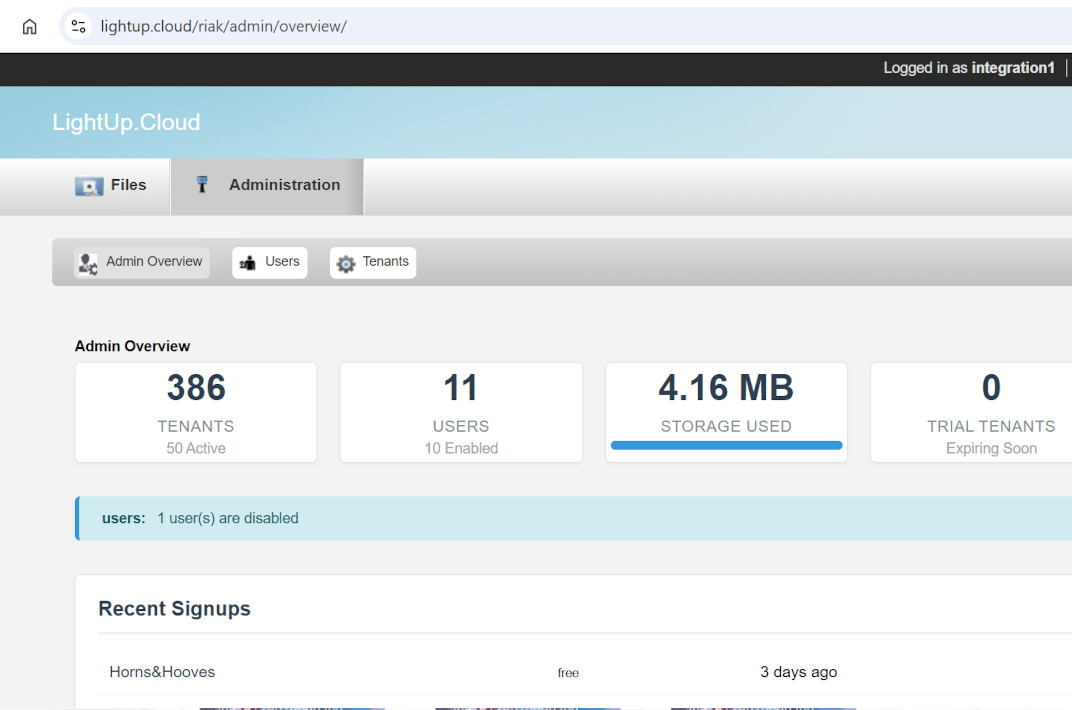Click the TENANTS card label
The width and height of the screenshot is (1072, 710).
click(x=196, y=426)
